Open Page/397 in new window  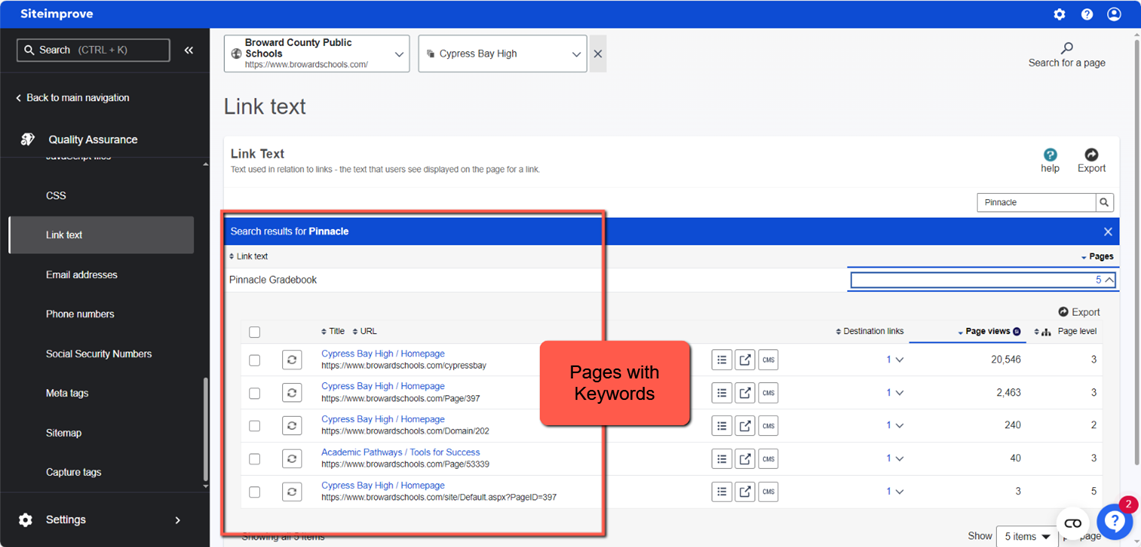[744, 392]
